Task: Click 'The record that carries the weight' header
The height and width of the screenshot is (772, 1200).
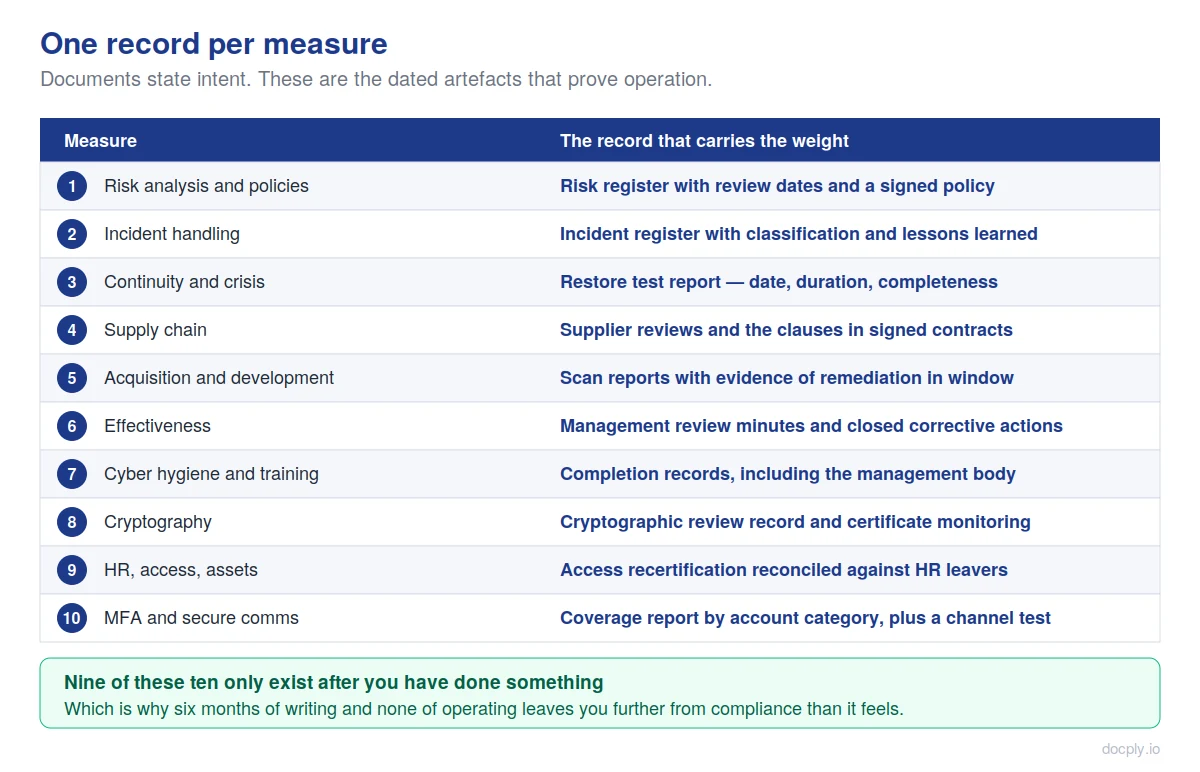Action: tap(704, 141)
